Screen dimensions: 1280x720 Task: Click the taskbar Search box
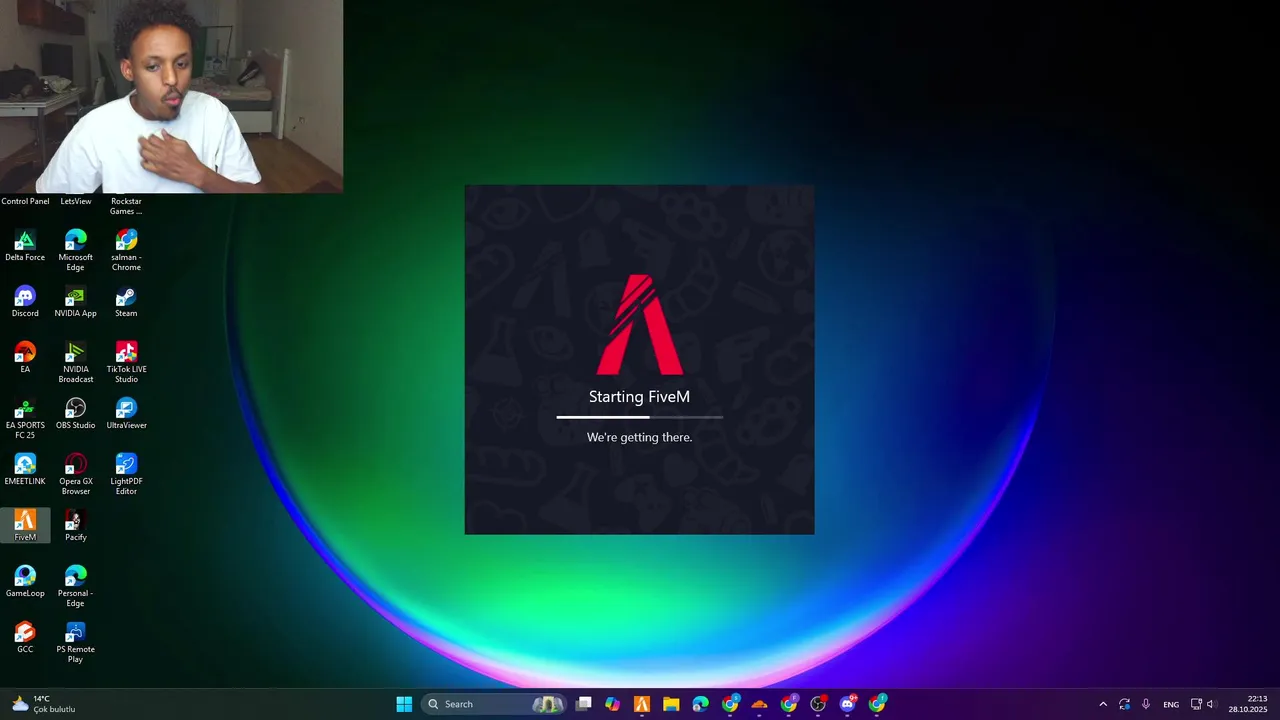coord(493,704)
